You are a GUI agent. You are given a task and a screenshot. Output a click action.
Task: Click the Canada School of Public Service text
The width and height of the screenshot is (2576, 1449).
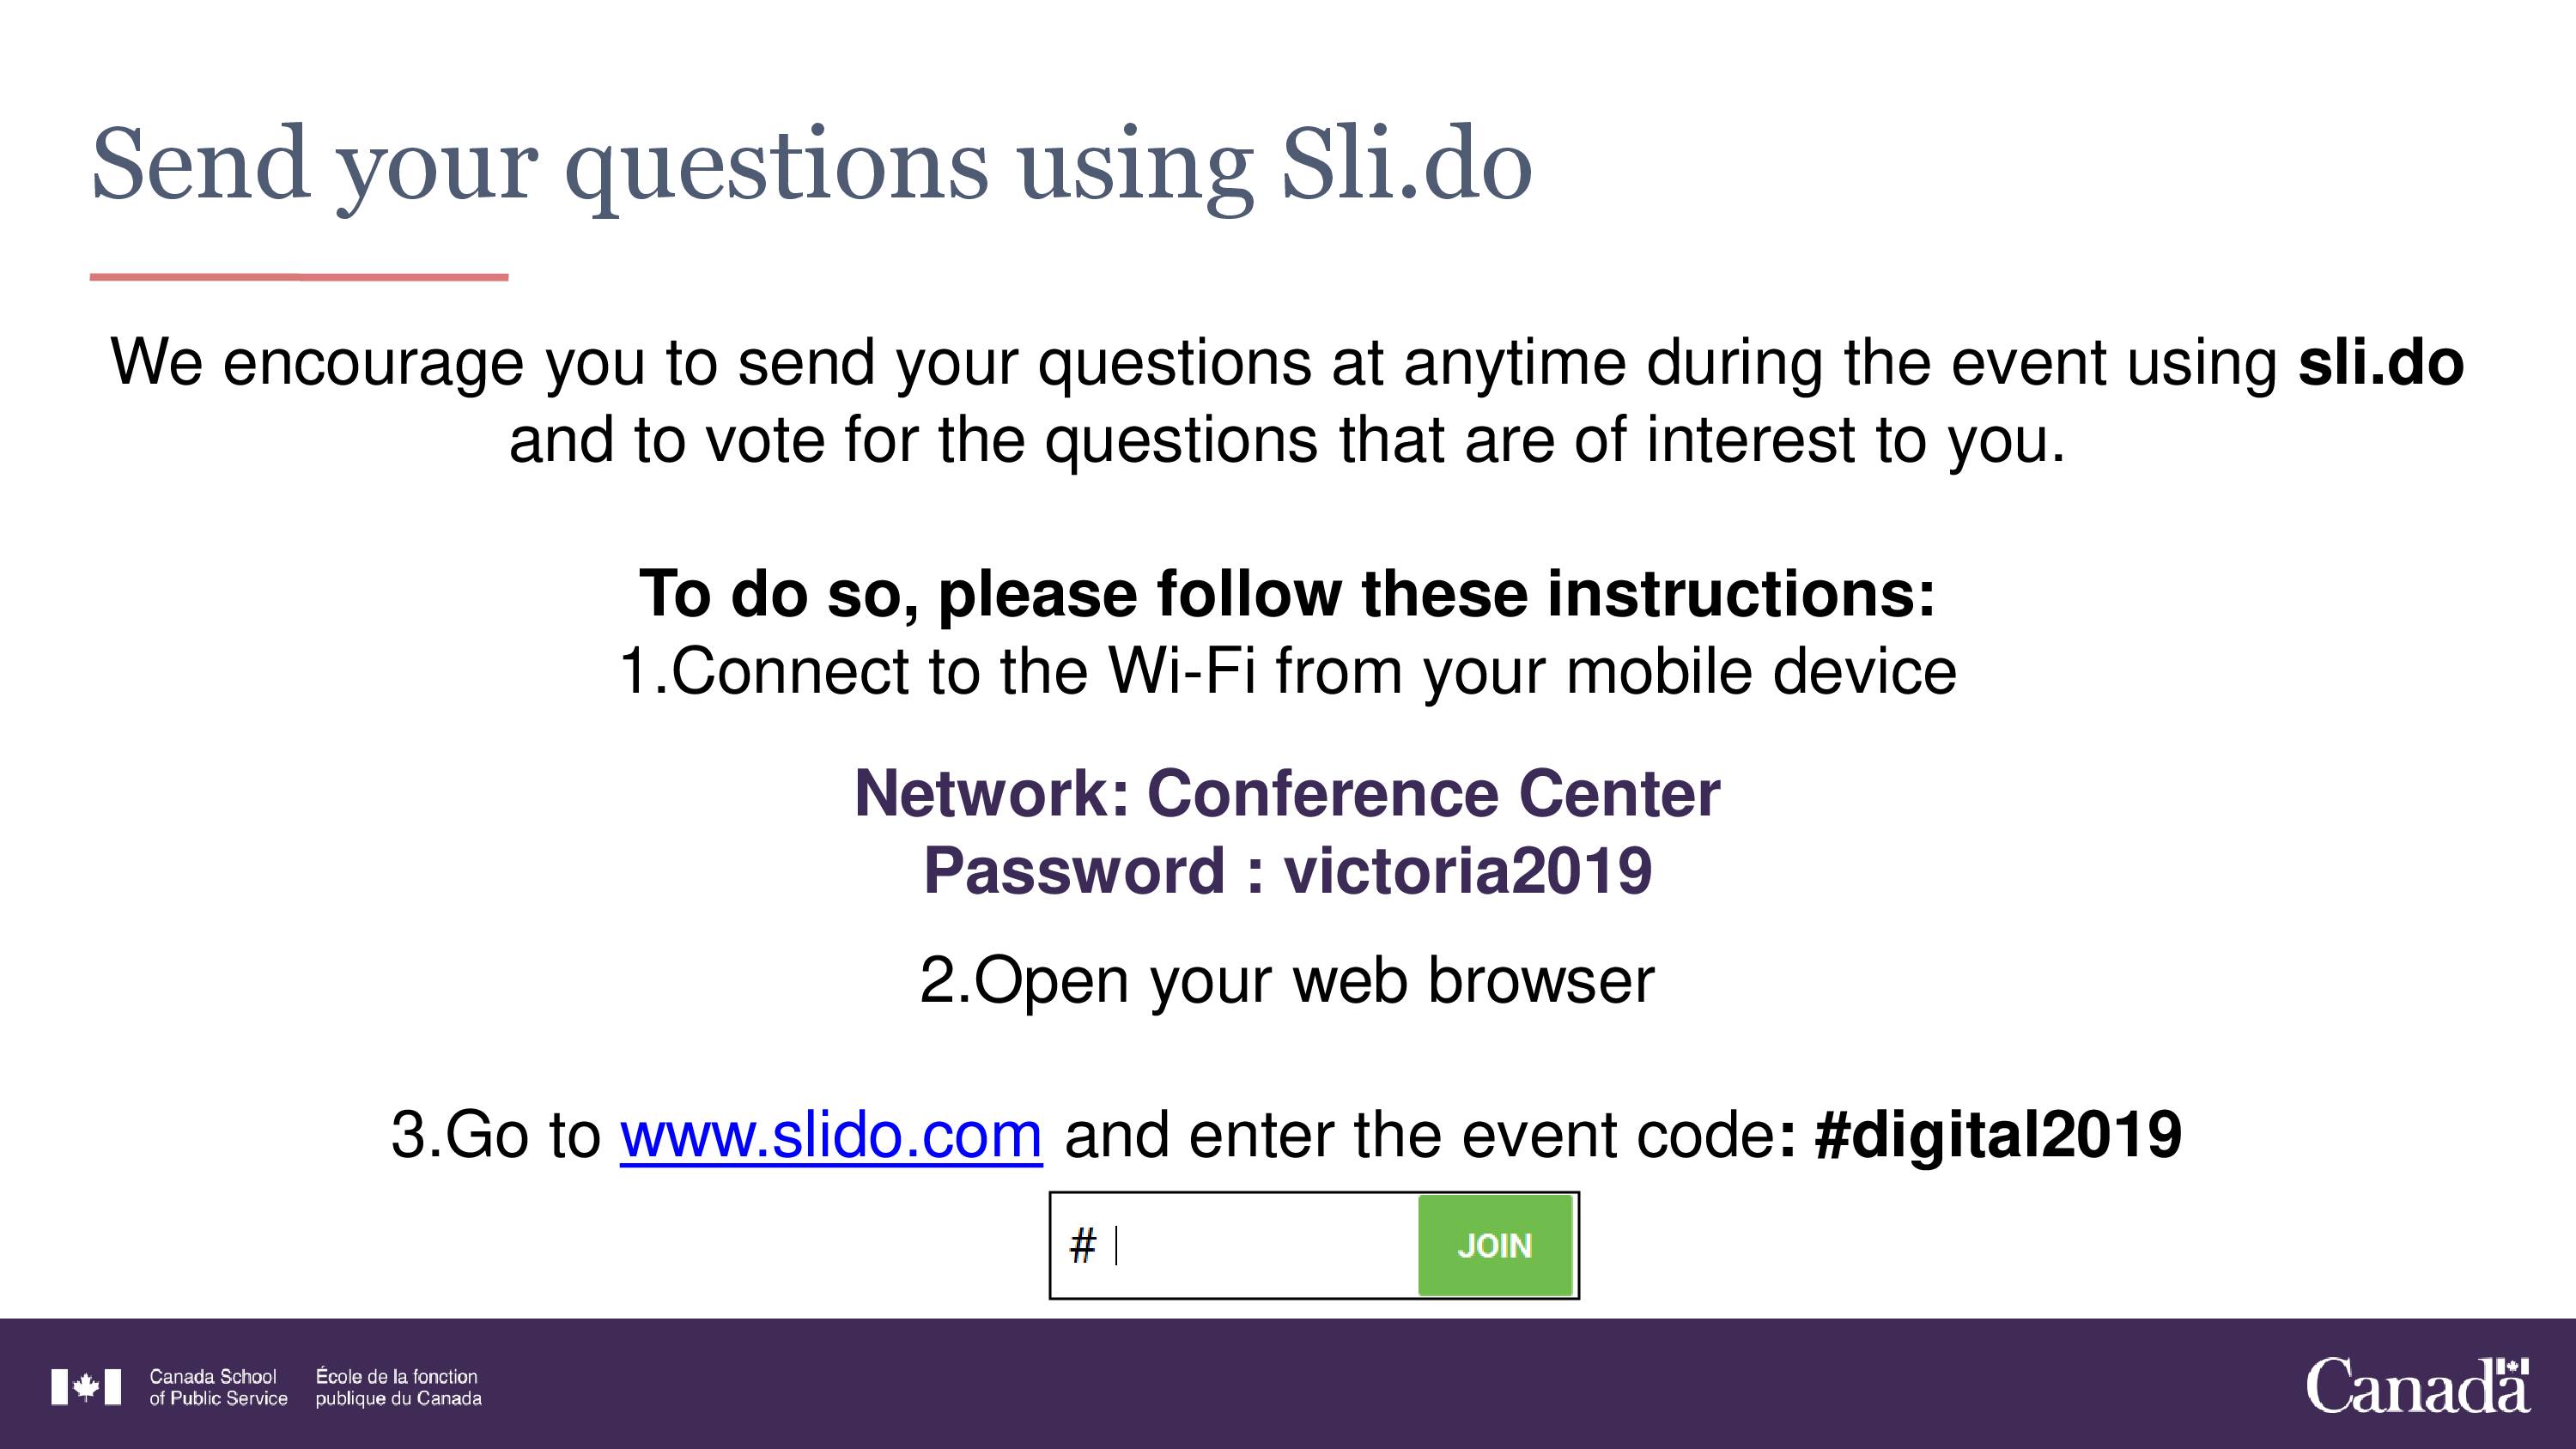pos(218,1387)
